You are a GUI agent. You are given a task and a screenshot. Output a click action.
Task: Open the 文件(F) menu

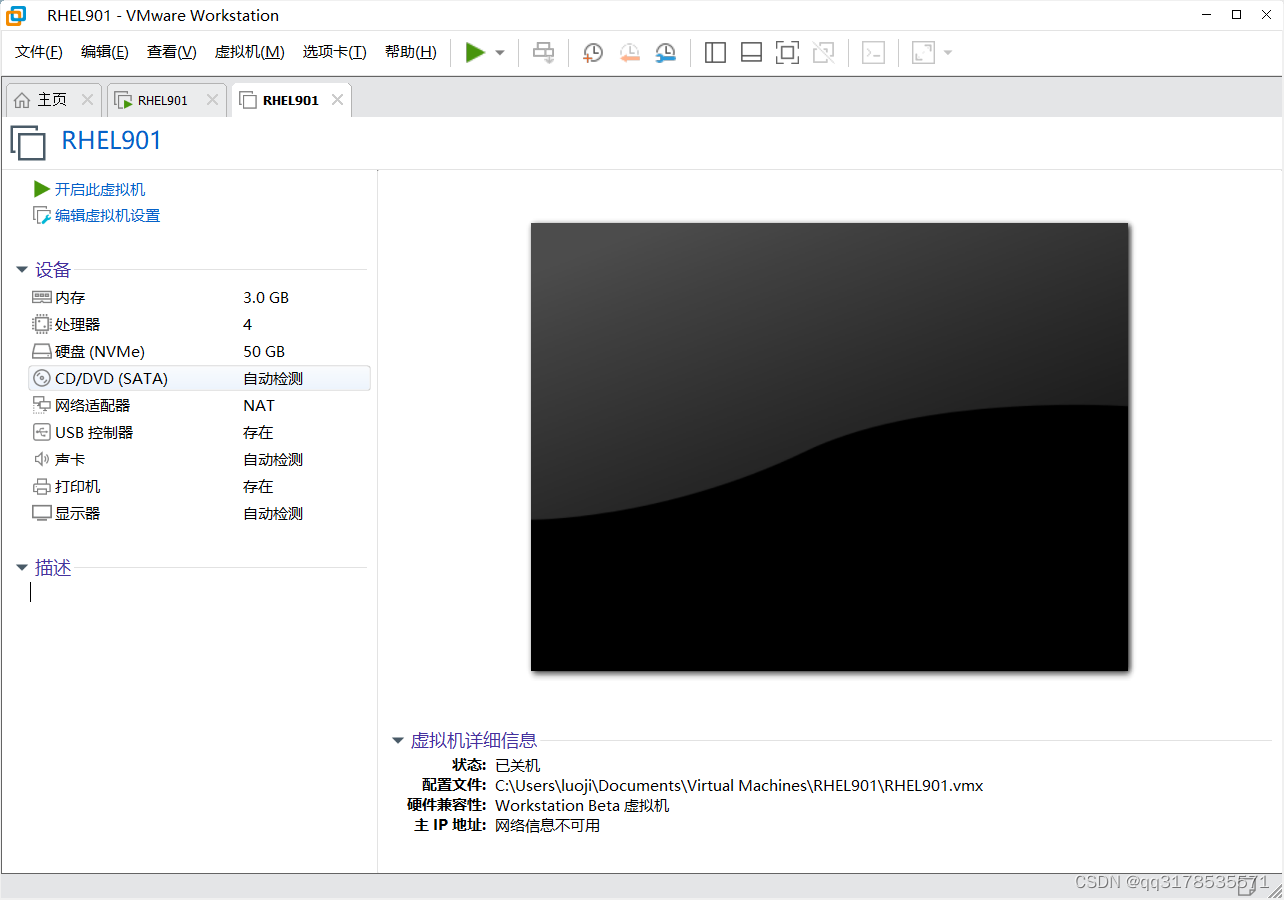(x=39, y=52)
